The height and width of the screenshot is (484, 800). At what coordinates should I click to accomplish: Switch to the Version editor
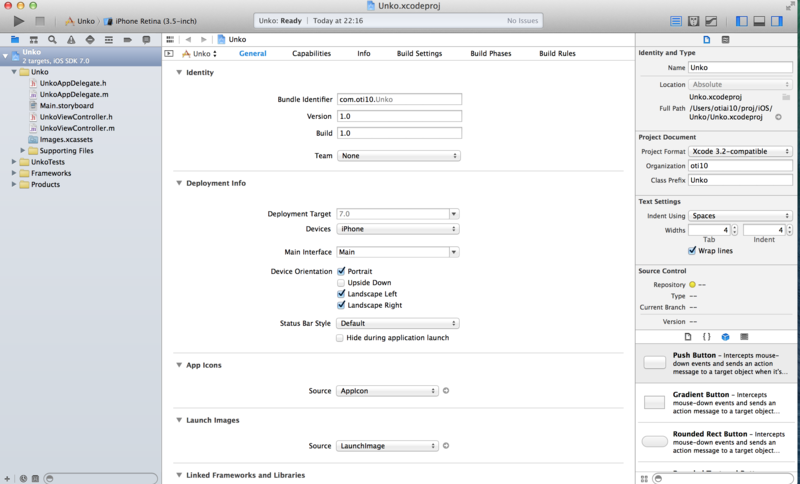(x=711, y=21)
